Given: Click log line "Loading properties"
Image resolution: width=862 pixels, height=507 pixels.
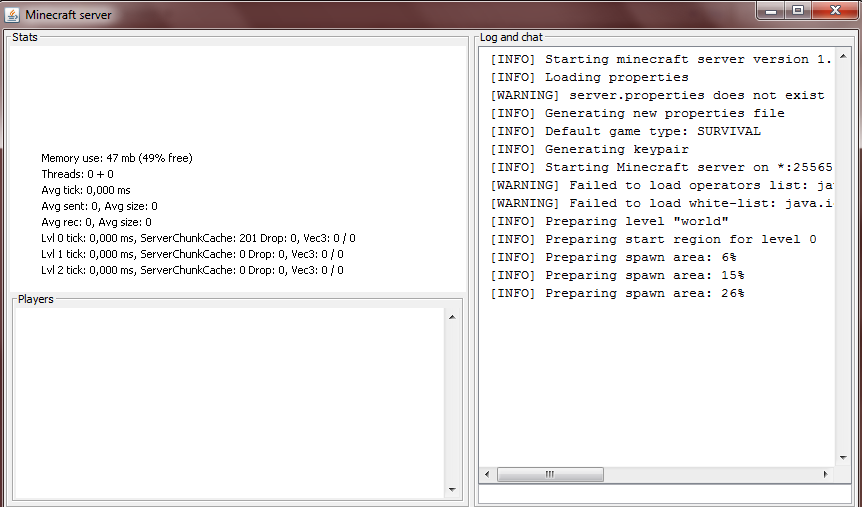Looking at the screenshot, I should (x=589, y=78).
